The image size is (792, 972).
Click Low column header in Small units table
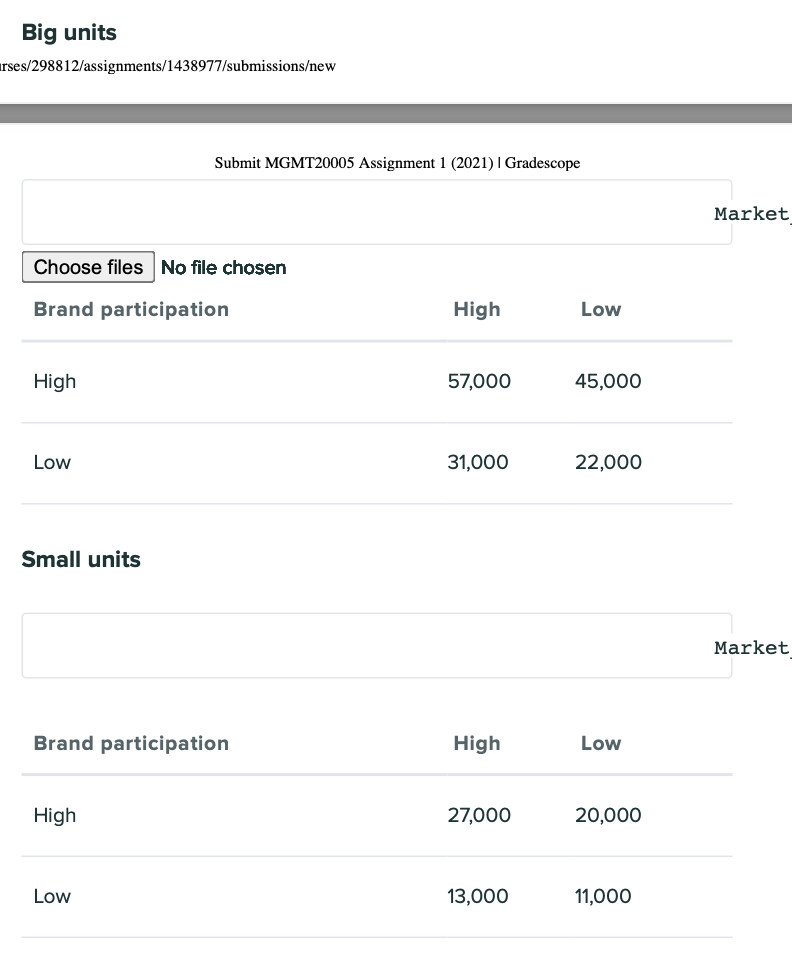point(600,743)
